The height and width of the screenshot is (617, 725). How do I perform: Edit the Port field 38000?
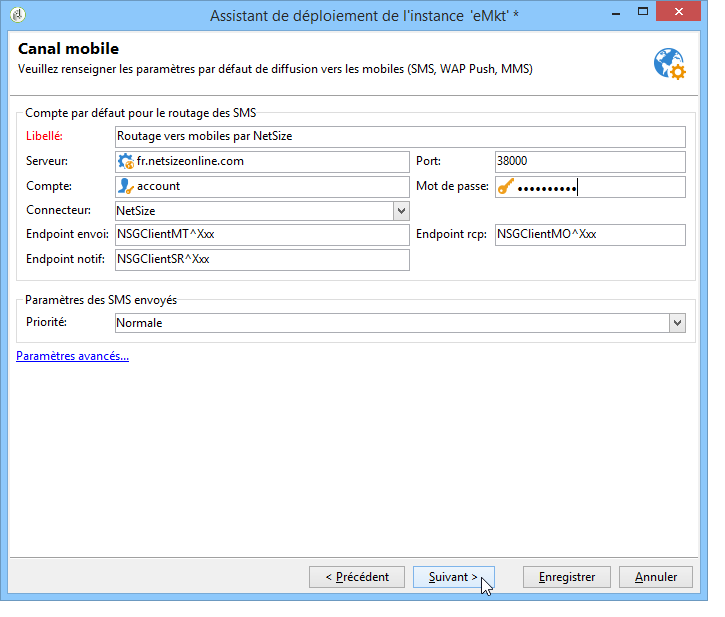point(590,162)
